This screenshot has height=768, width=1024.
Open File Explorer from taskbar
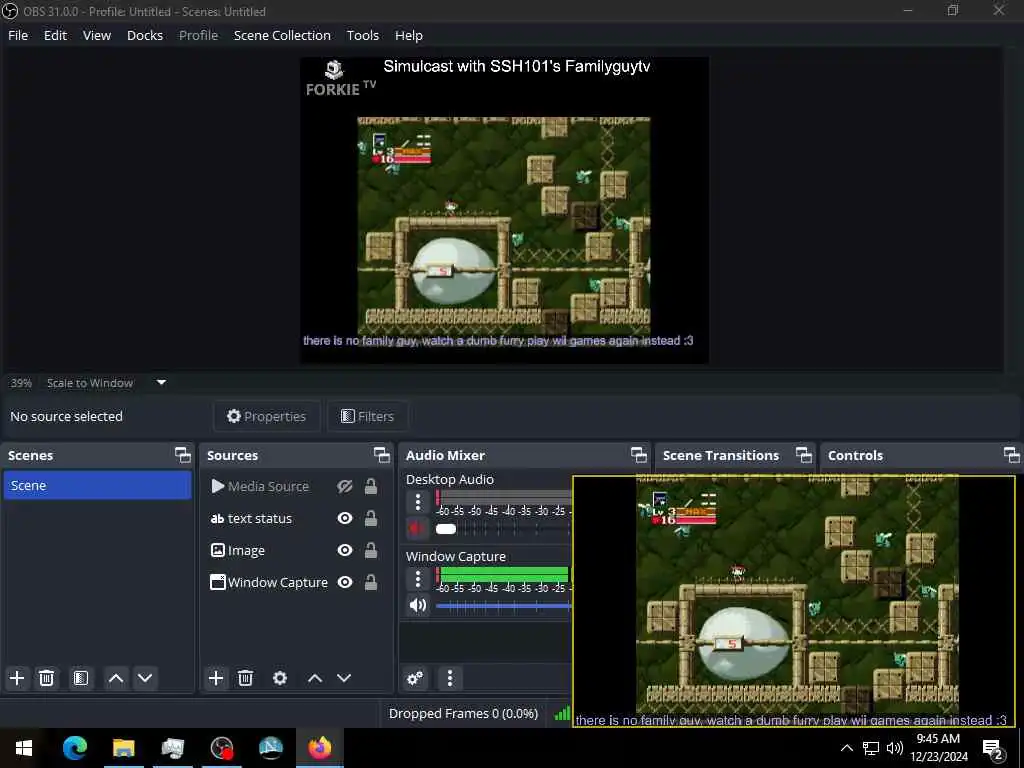tap(123, 748)
